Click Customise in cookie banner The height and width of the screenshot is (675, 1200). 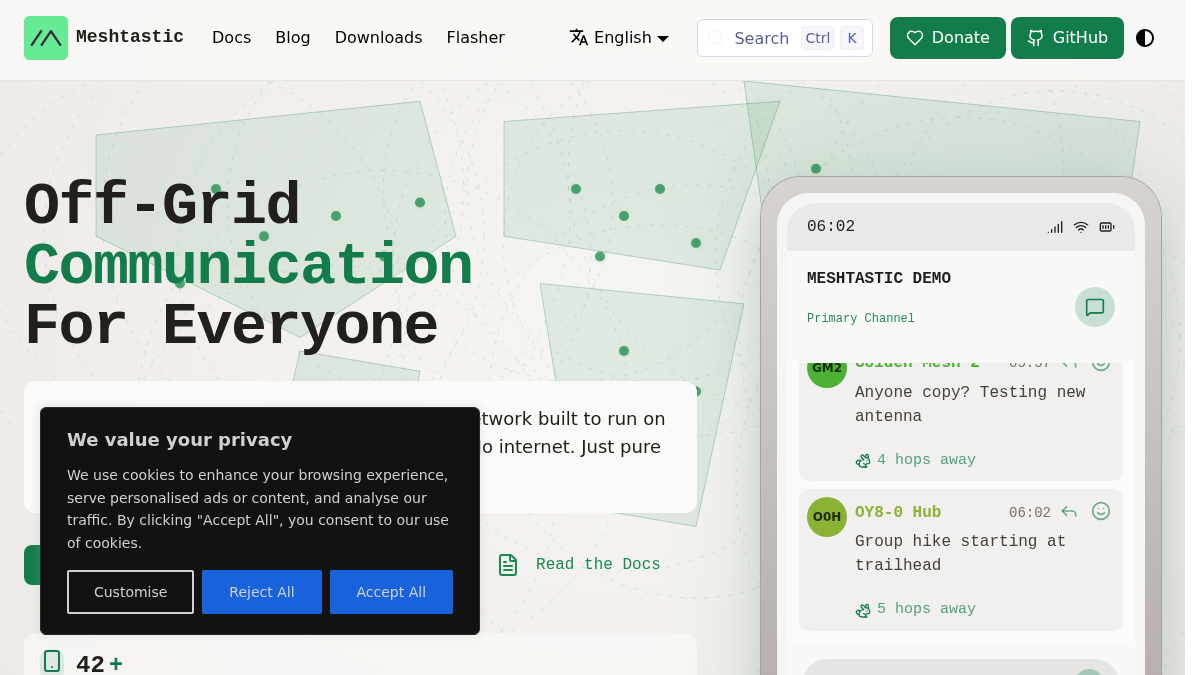(130, 592)
